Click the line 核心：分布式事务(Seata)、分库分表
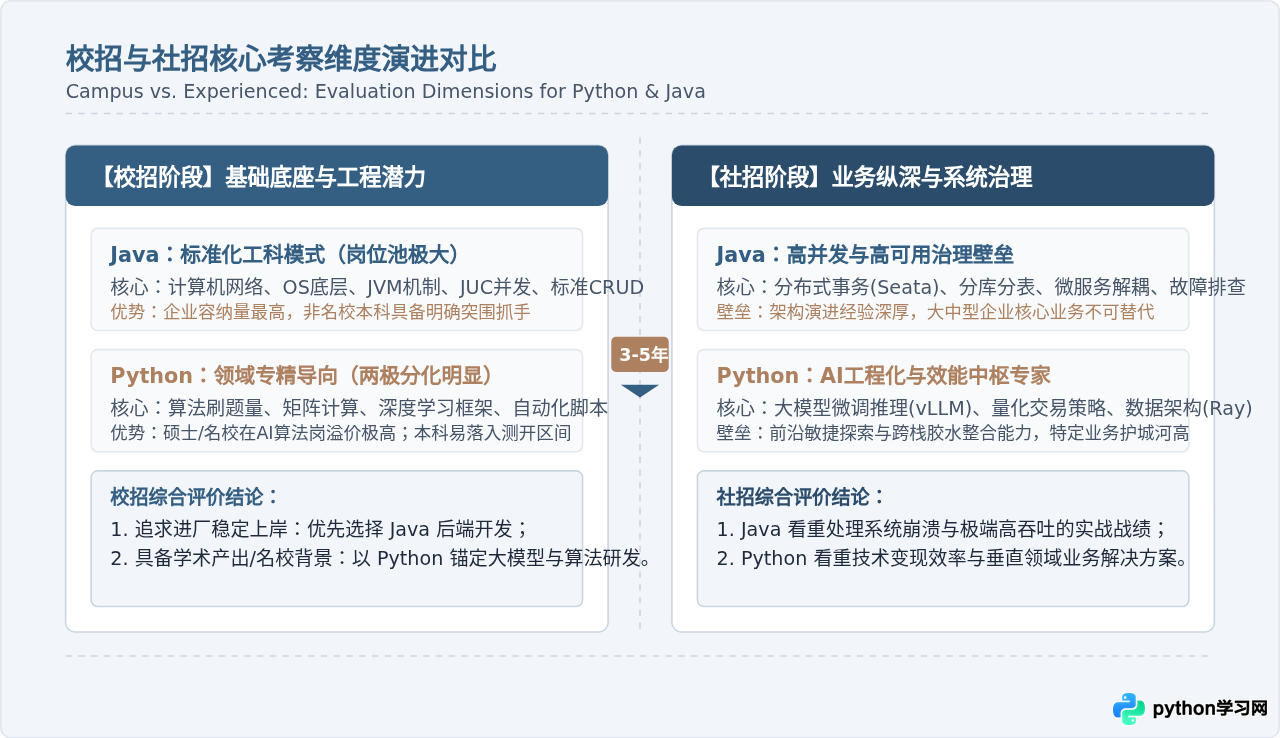This screenshot has width=1280, height=738. pos(981,288)
